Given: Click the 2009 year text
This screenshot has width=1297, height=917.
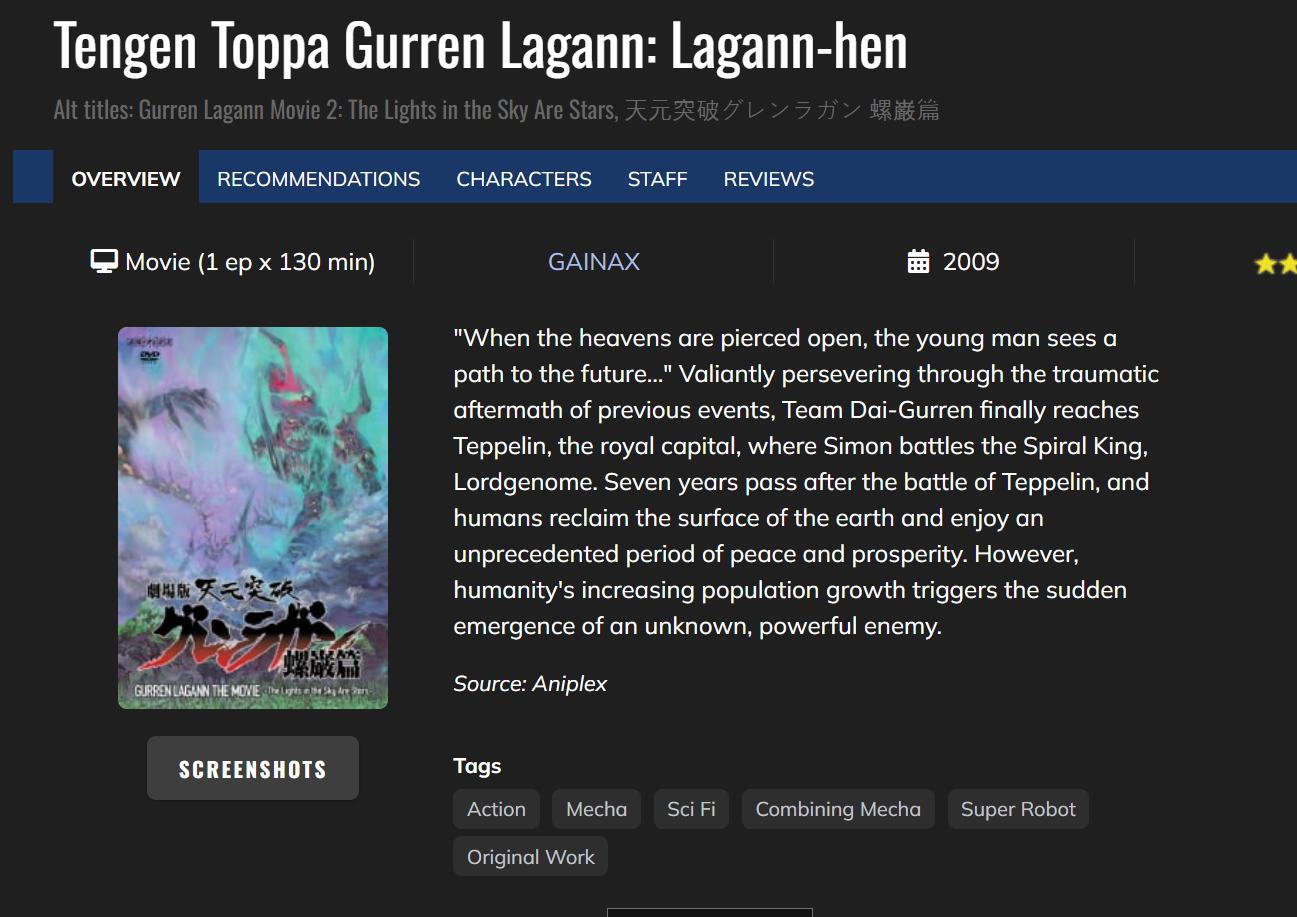Looking at the screenshot, I should [x=971, y=262].
